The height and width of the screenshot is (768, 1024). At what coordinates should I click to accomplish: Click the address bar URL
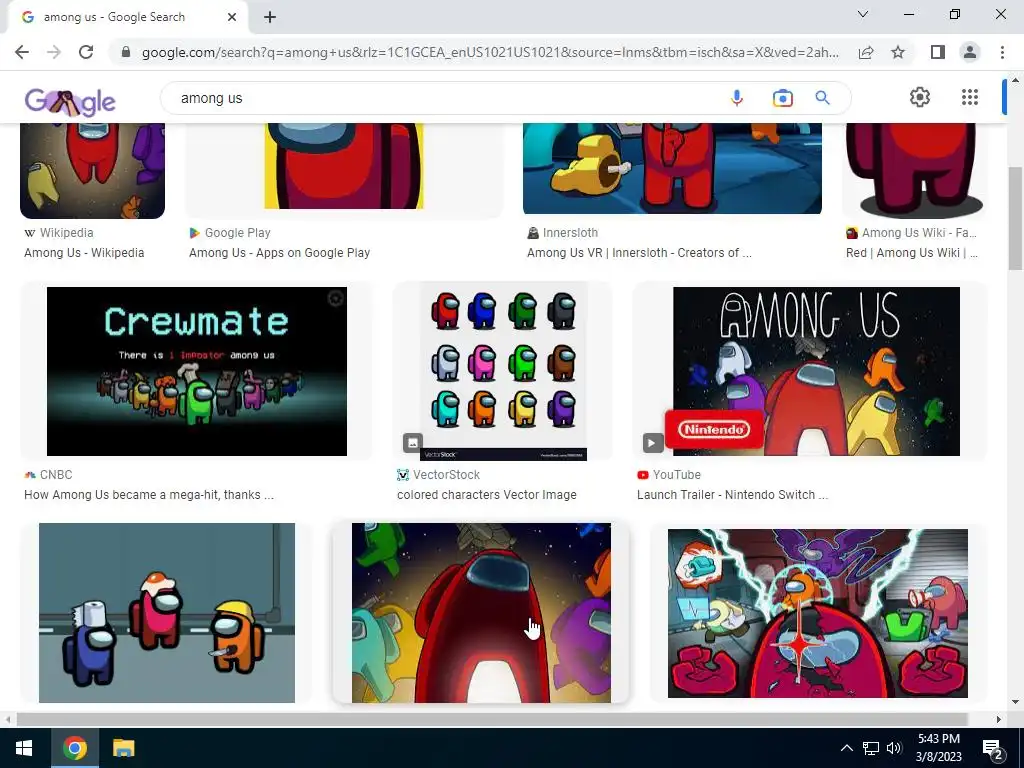[x=490, y=52]
